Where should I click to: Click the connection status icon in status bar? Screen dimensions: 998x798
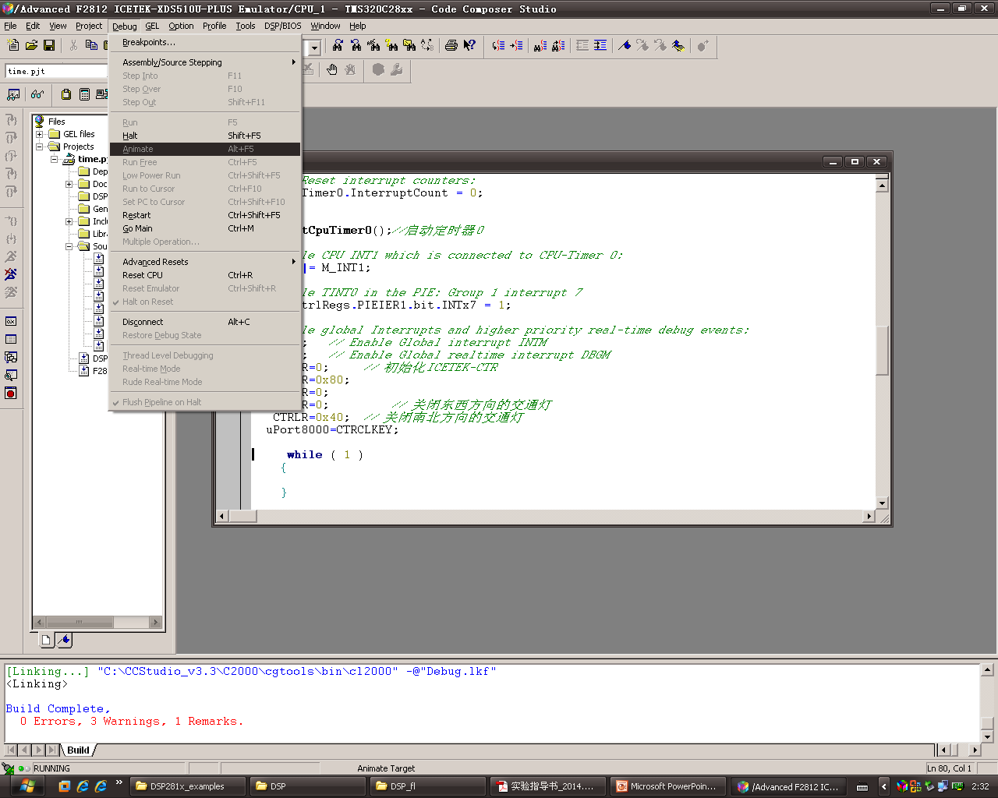8,768
